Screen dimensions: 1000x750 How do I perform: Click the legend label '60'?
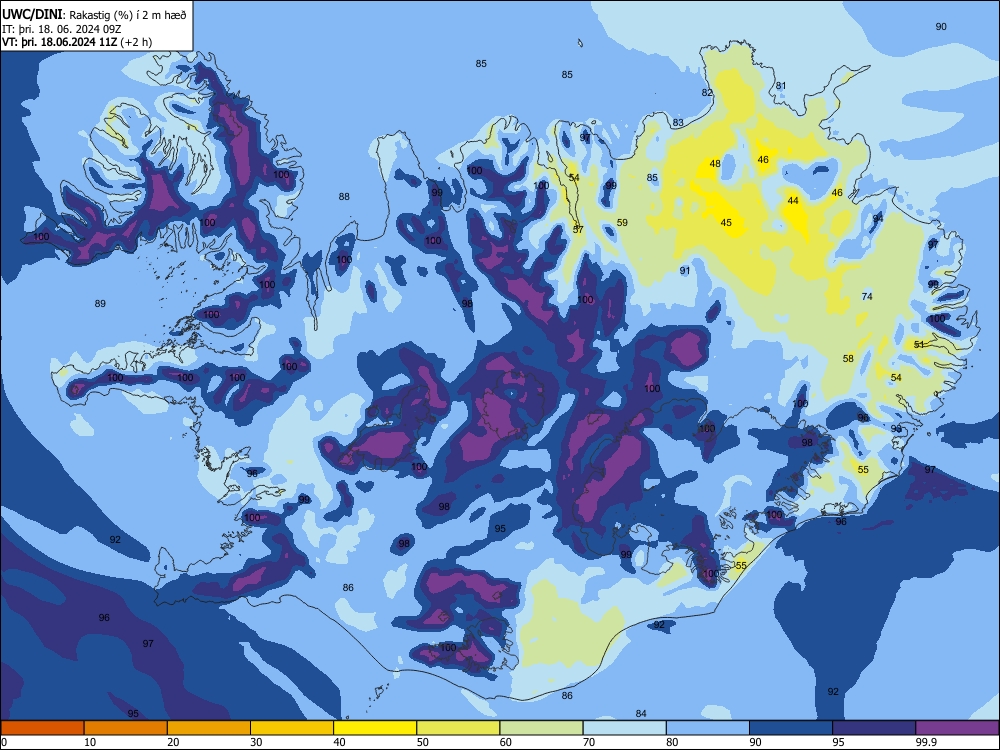coord(506,742)
